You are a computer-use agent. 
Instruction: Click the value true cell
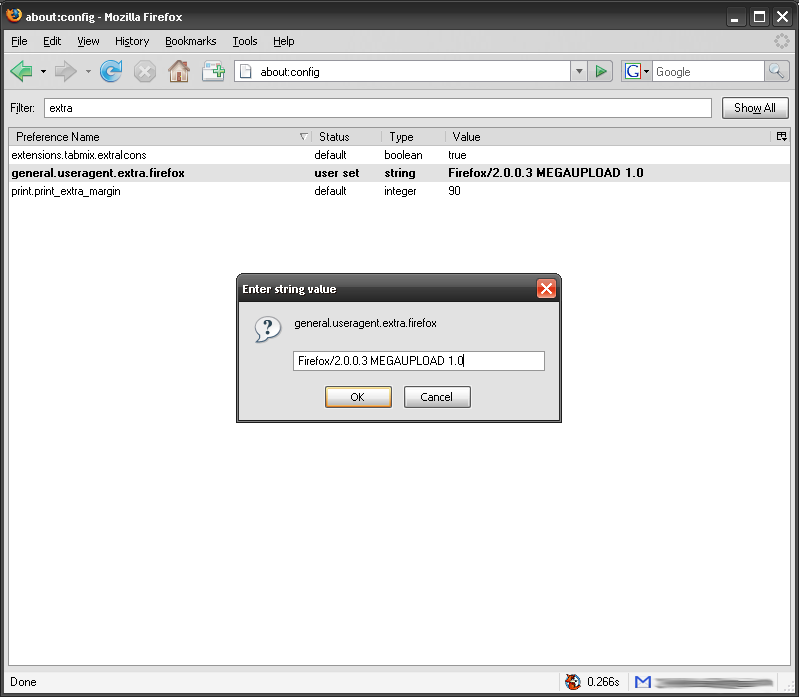point(457,155)
